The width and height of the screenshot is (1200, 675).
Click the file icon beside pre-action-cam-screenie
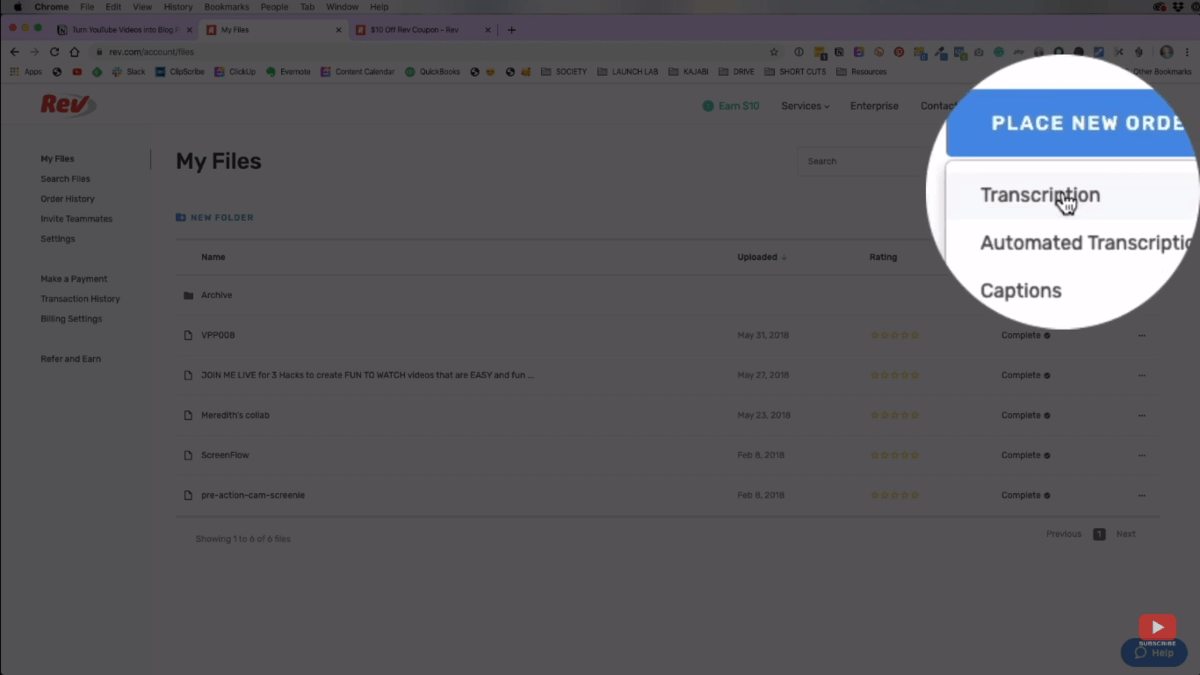[188, 495]
